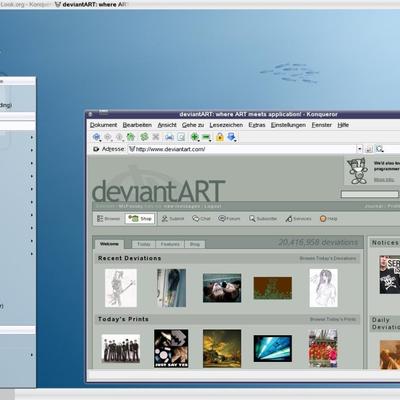Open the Forum navigation button
This screenshot has height=400, width=400.
(229, 219)
